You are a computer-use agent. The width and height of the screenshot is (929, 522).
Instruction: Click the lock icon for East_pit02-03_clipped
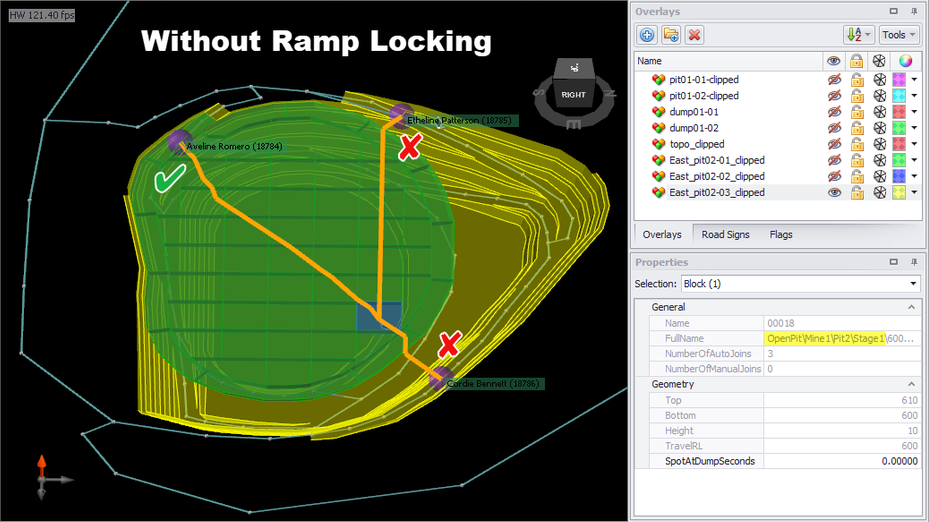[857, 193]
